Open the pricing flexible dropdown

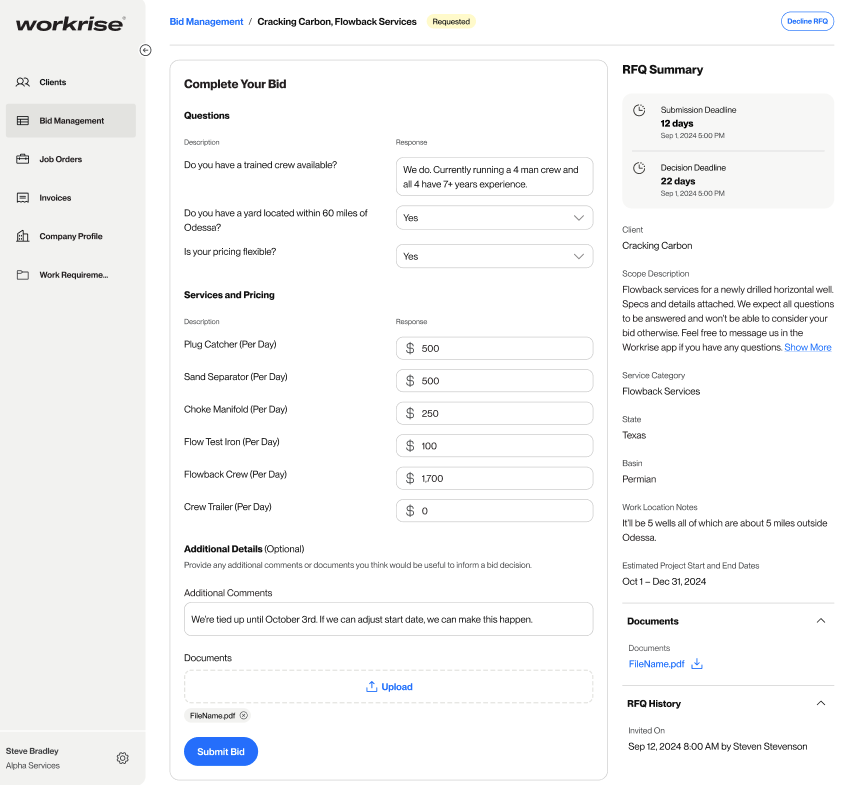click(494, 256)
